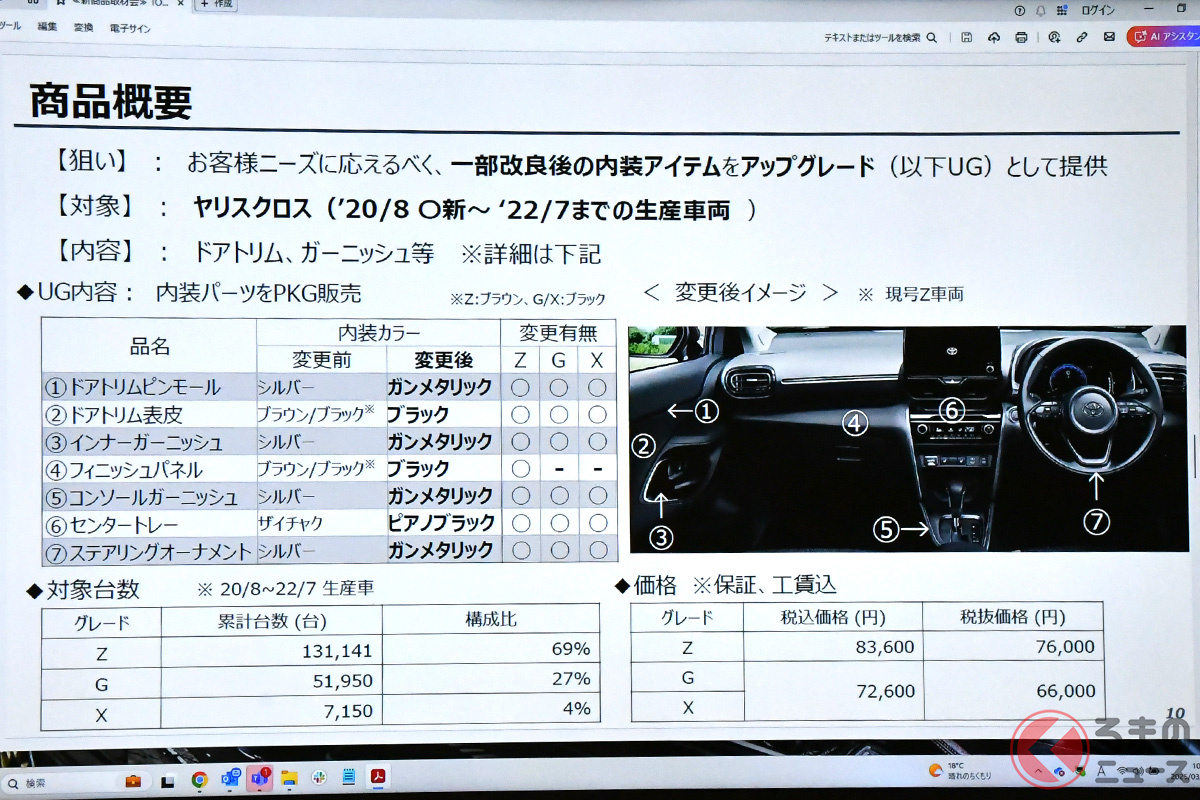Click the save (floppy disk) icon
Image resolution: width=1200 pixels, height=800 pixels.
pyautogui.click(x=967, y=37)
